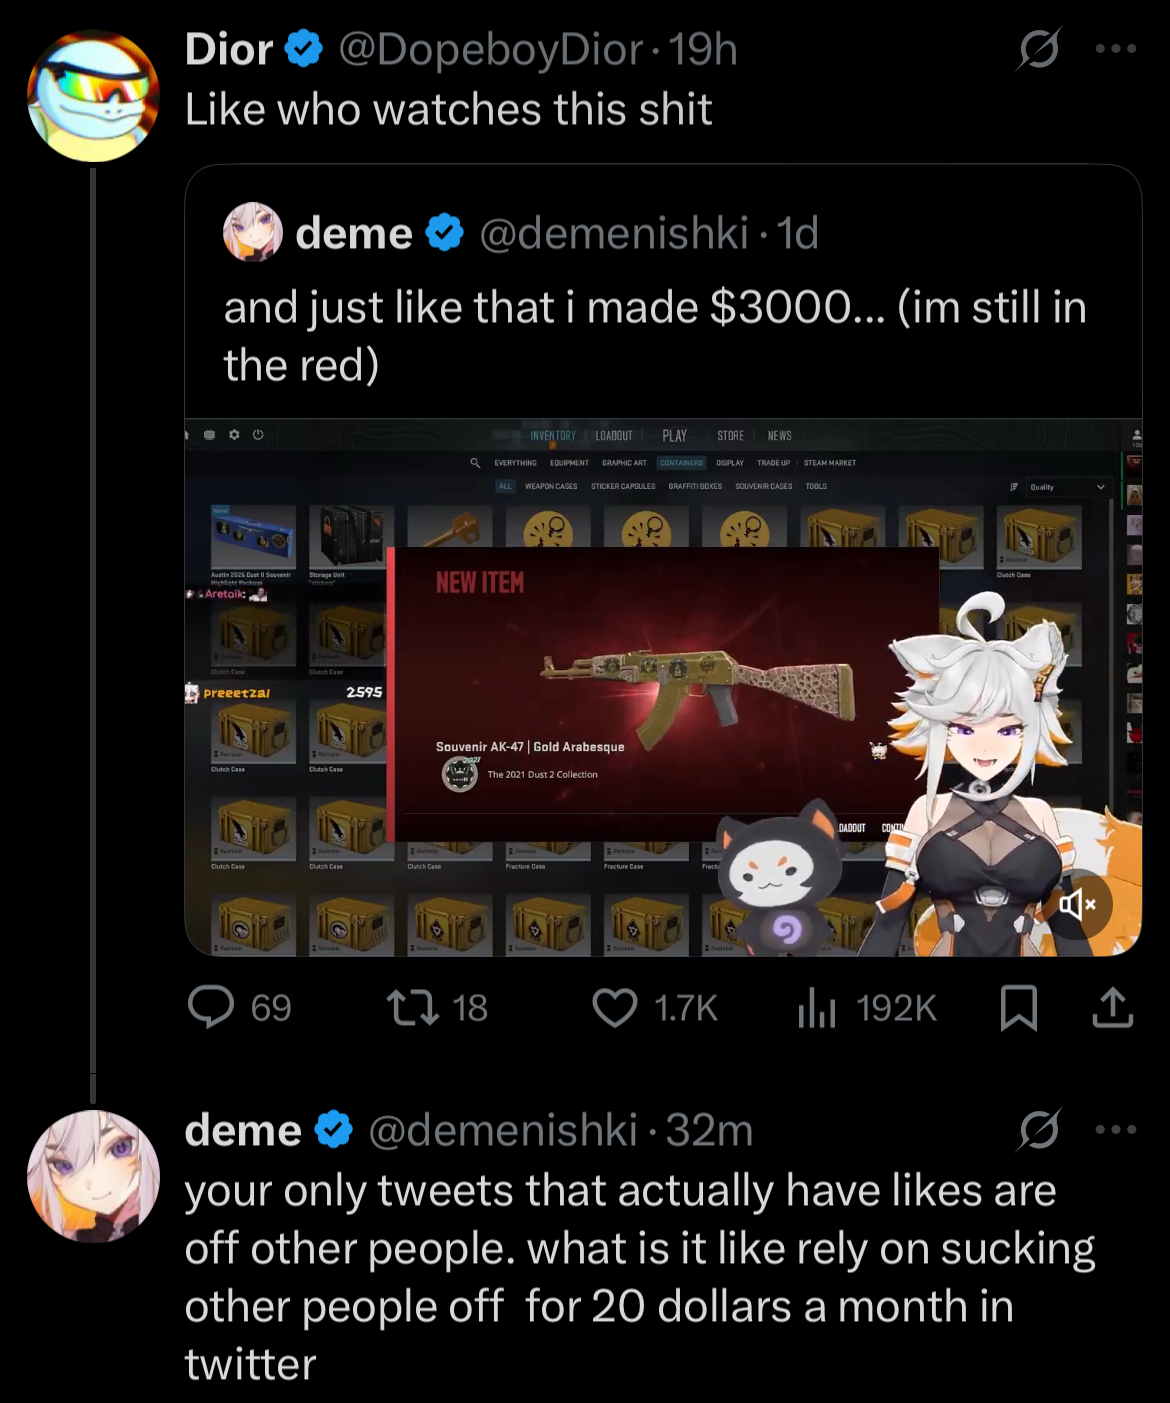1170x1403 pixels.
Task: Click Dior's blue verified badge
Action: click(x=304, y=49)
